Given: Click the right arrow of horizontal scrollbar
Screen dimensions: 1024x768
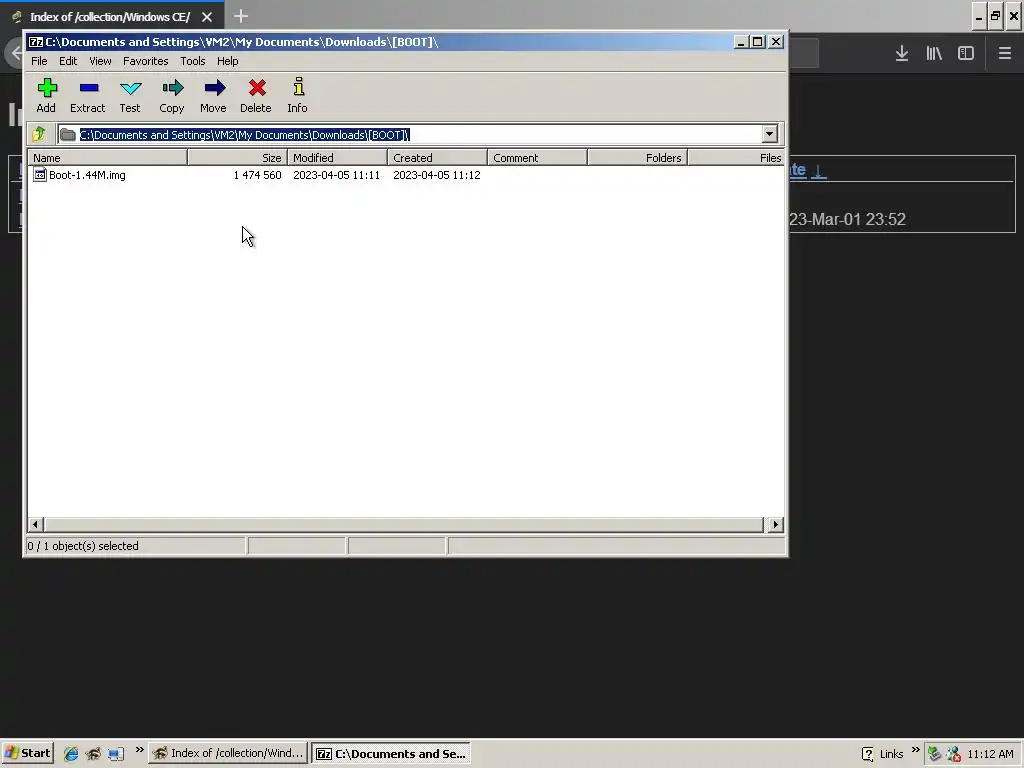Looking at the screenshot, I should pos(775,524).
